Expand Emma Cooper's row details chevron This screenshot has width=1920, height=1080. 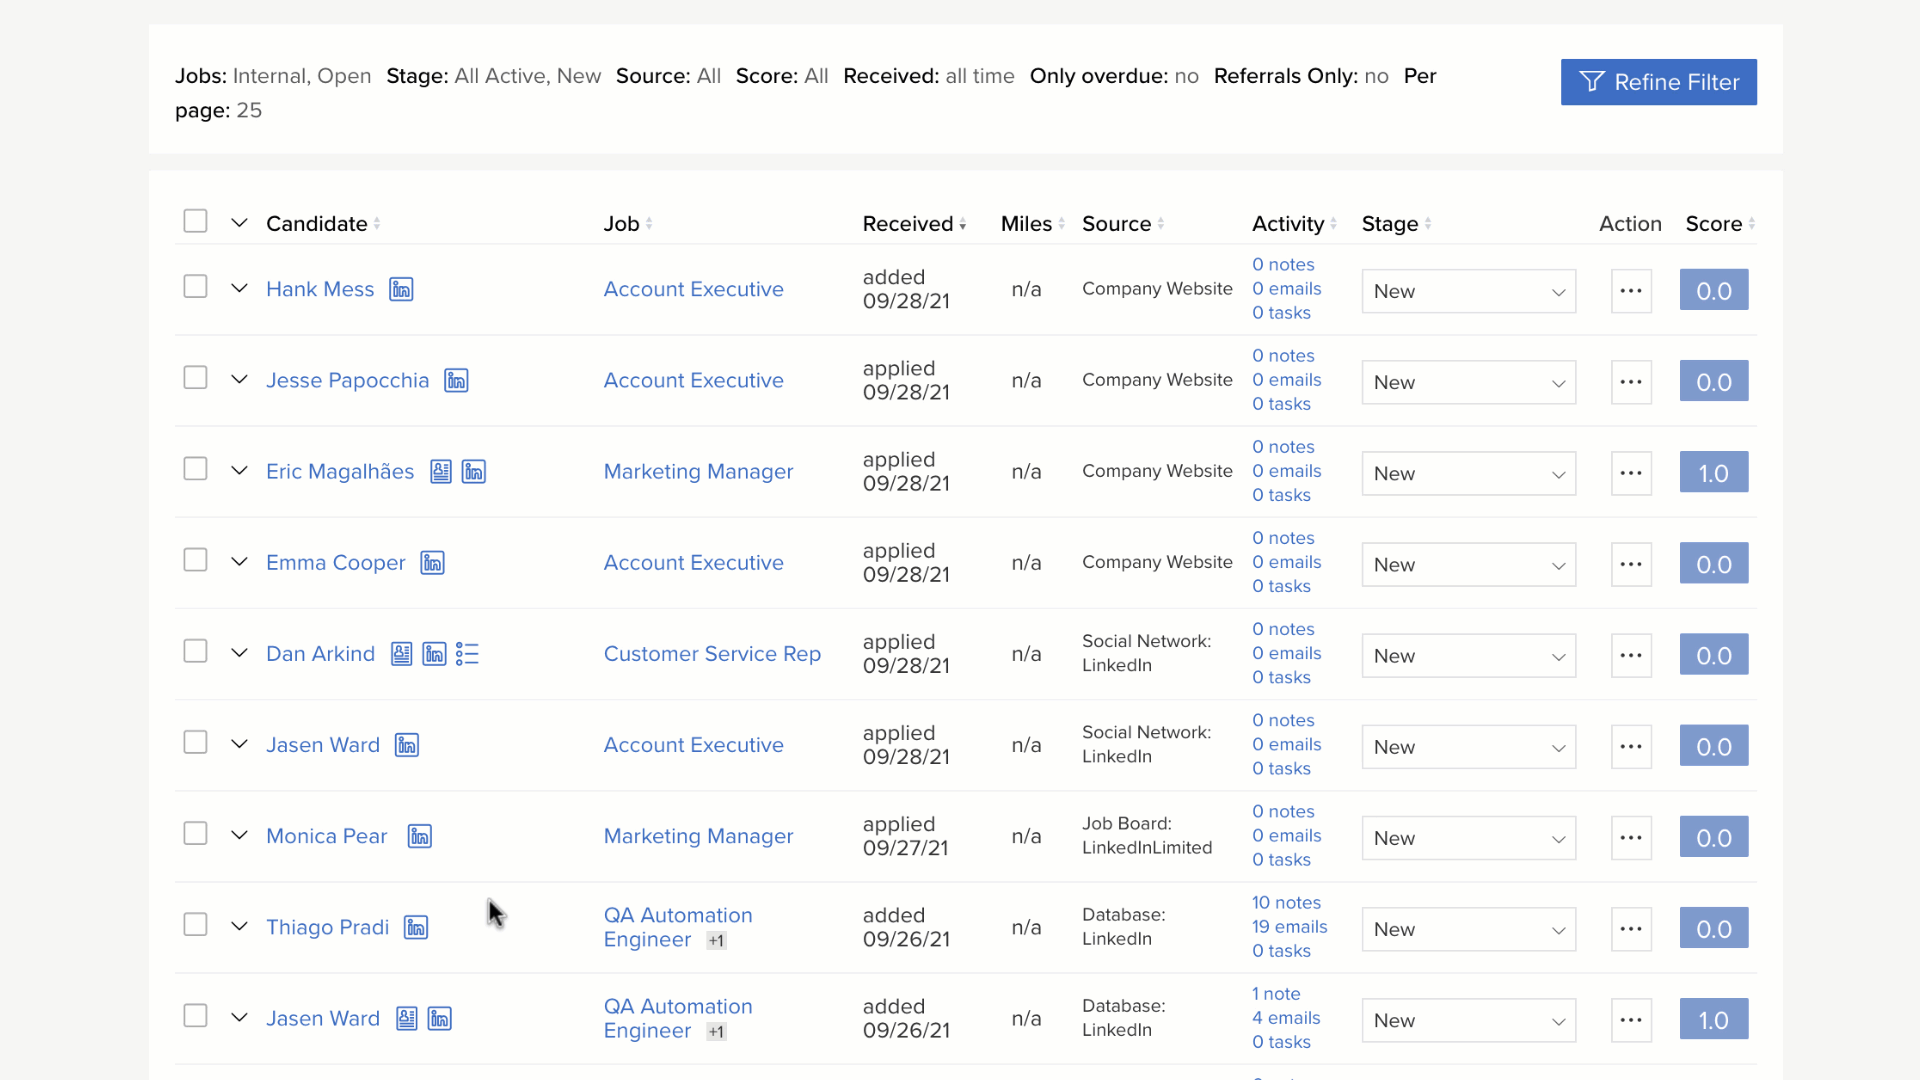(239, 562)
